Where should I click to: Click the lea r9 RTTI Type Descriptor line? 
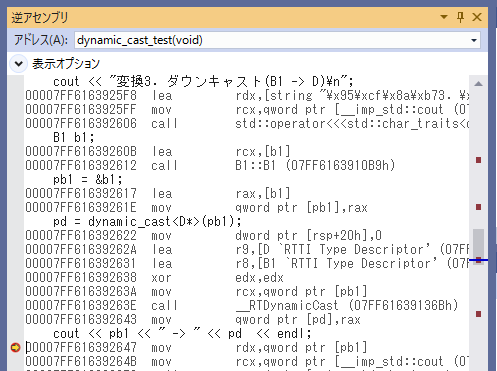pos(247,250)
